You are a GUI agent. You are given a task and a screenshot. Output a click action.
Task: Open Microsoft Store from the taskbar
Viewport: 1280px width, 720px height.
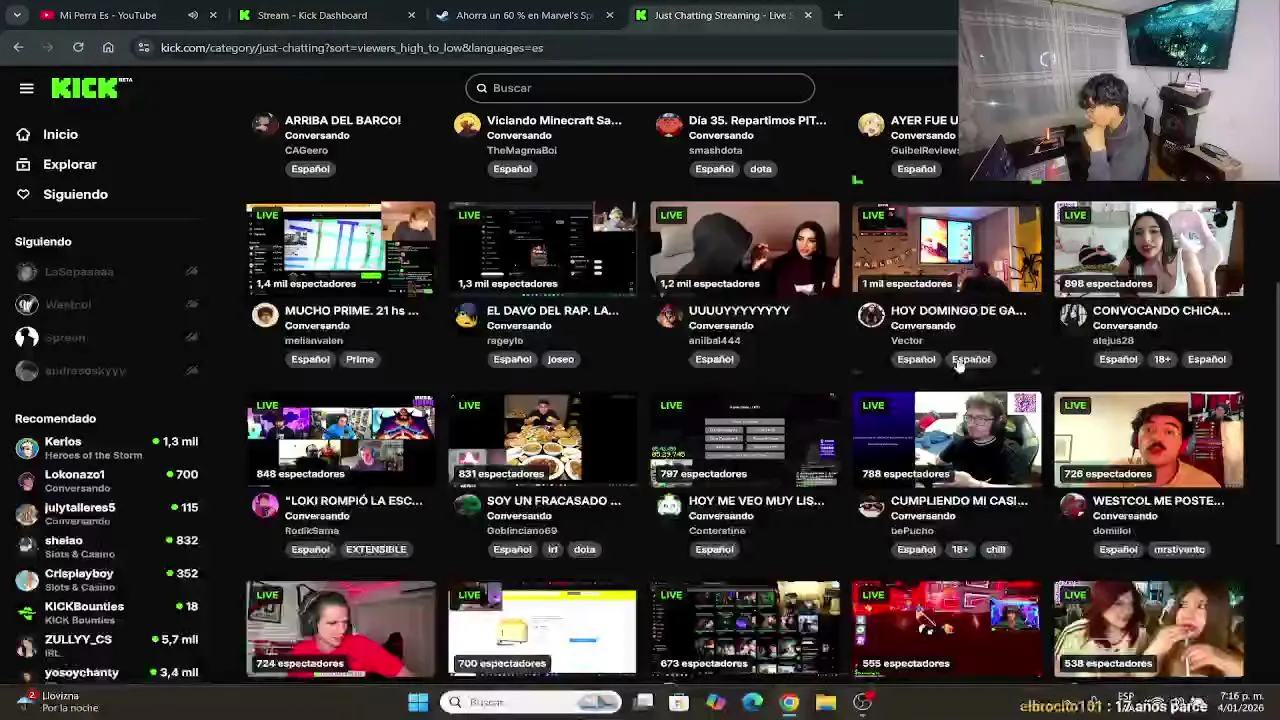pyautogui.click(x=679, y=702)
